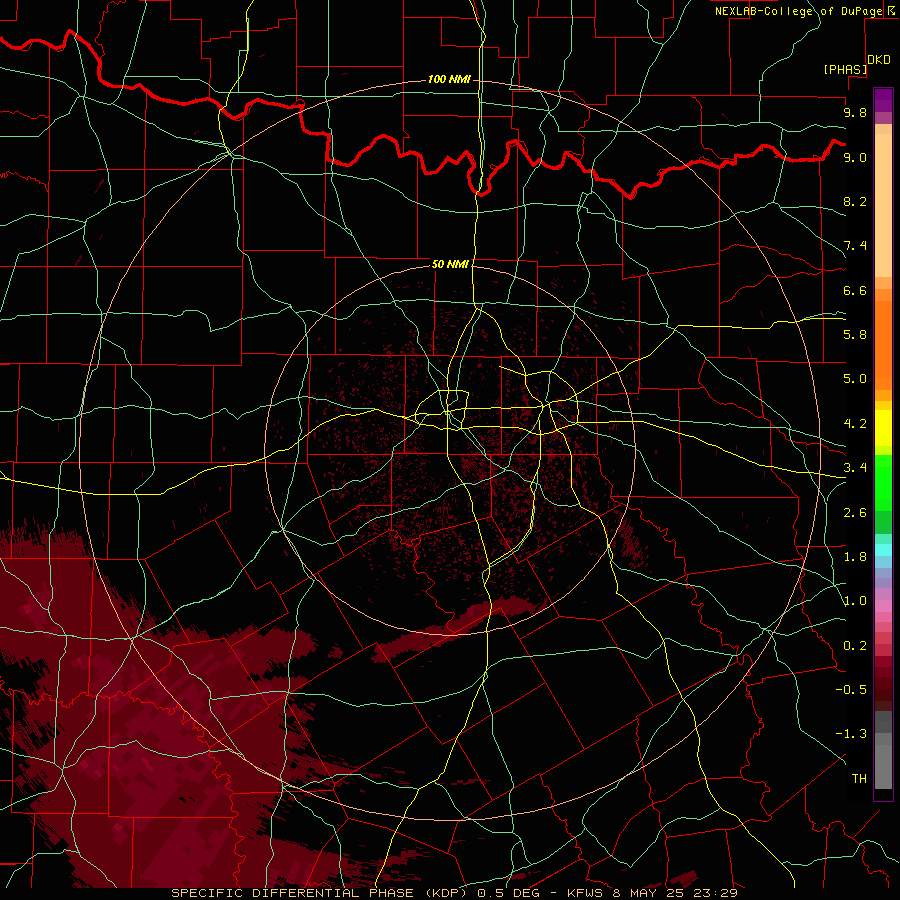The image size is (900, 900).
Task: Click the -1.3 value on the color scale
Action: tap(851, 734)
